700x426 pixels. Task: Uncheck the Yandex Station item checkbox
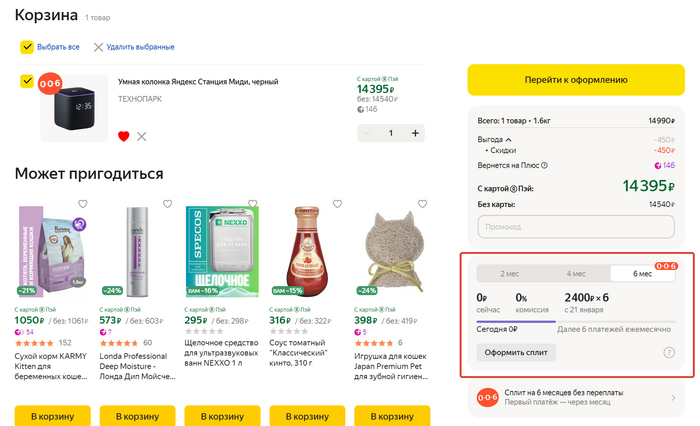click(x=27, y=82)
